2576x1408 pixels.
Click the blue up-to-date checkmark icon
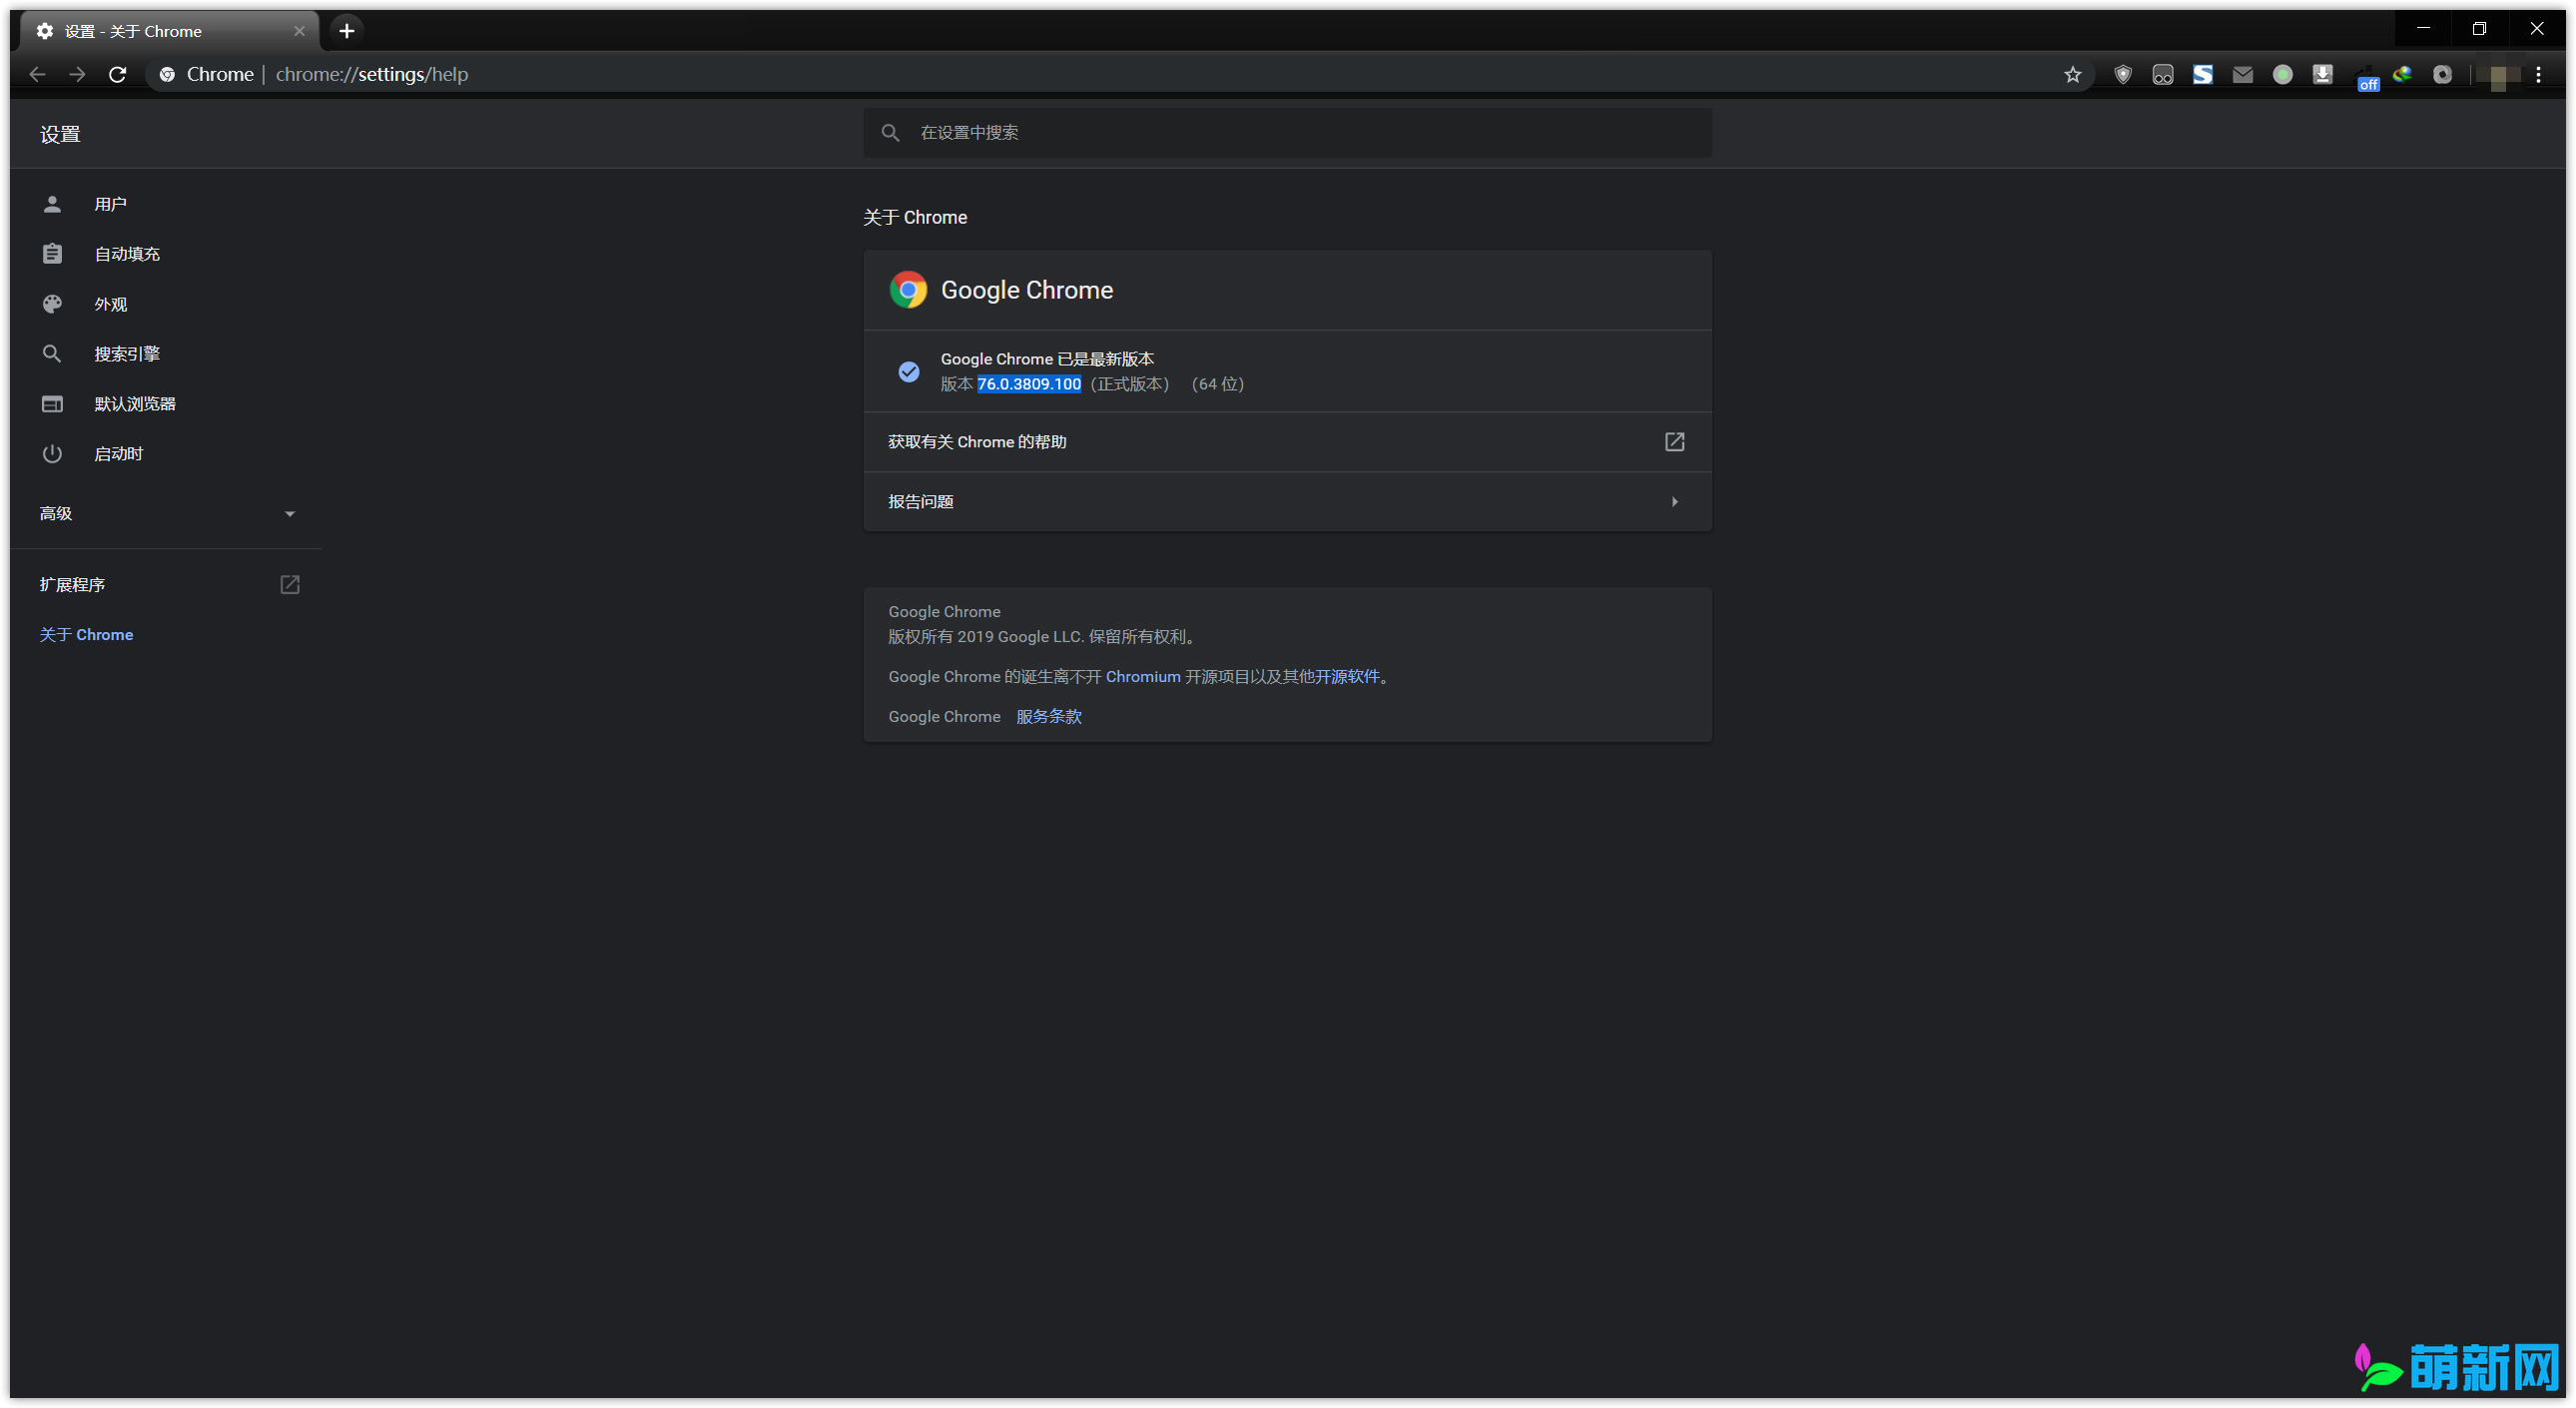coord(908,372)
